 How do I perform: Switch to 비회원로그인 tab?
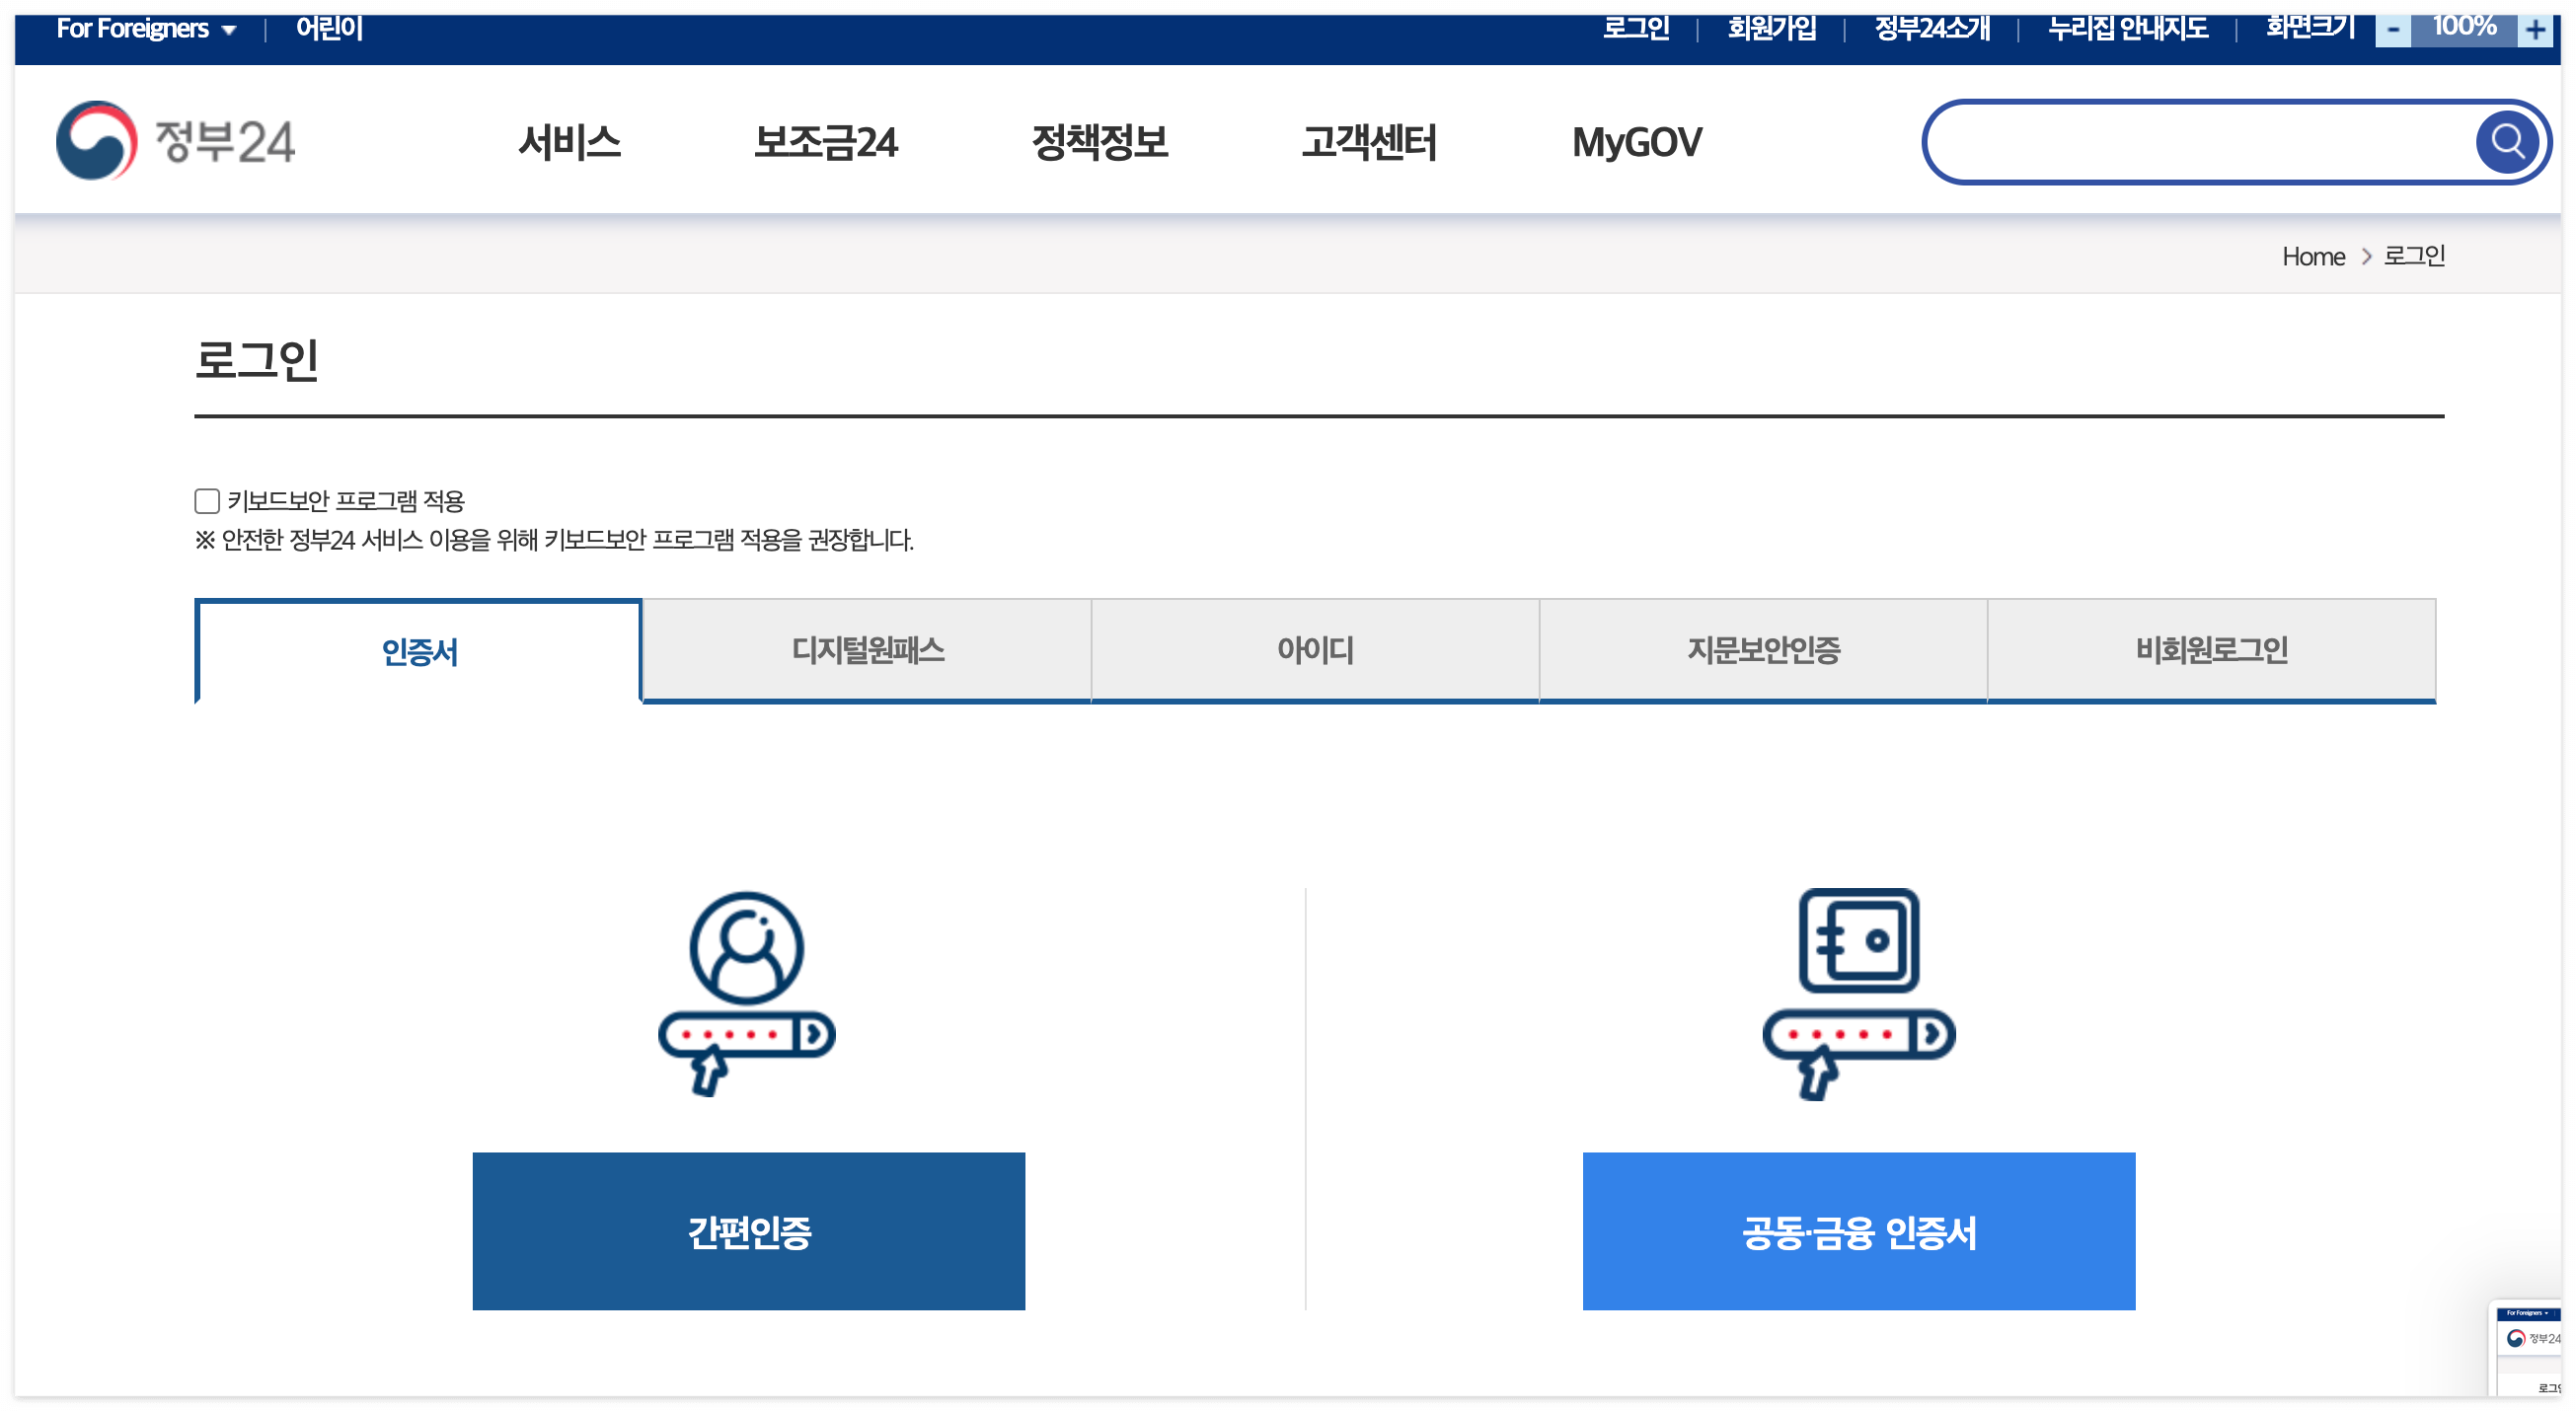point(2210,650)
